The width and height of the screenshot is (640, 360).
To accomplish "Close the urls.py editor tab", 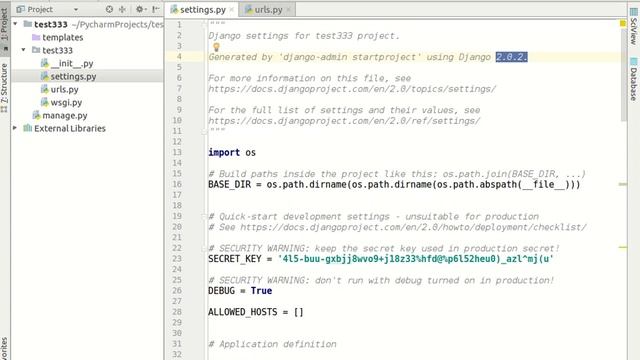I will point(288,9).
